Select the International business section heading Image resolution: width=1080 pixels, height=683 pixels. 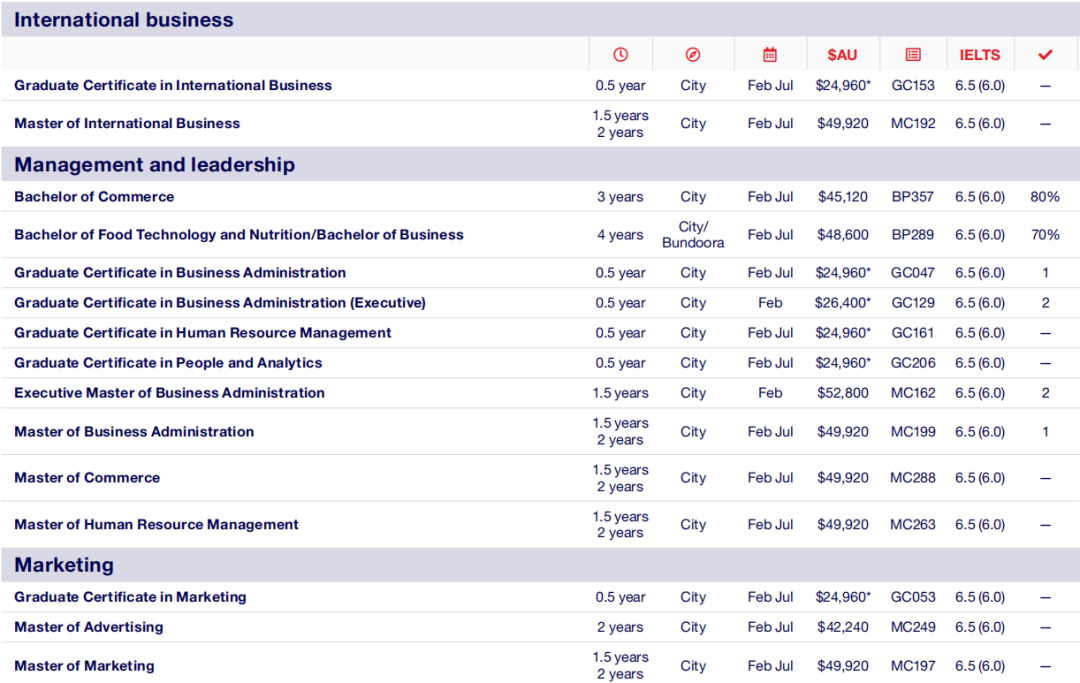tap(124, 19)
